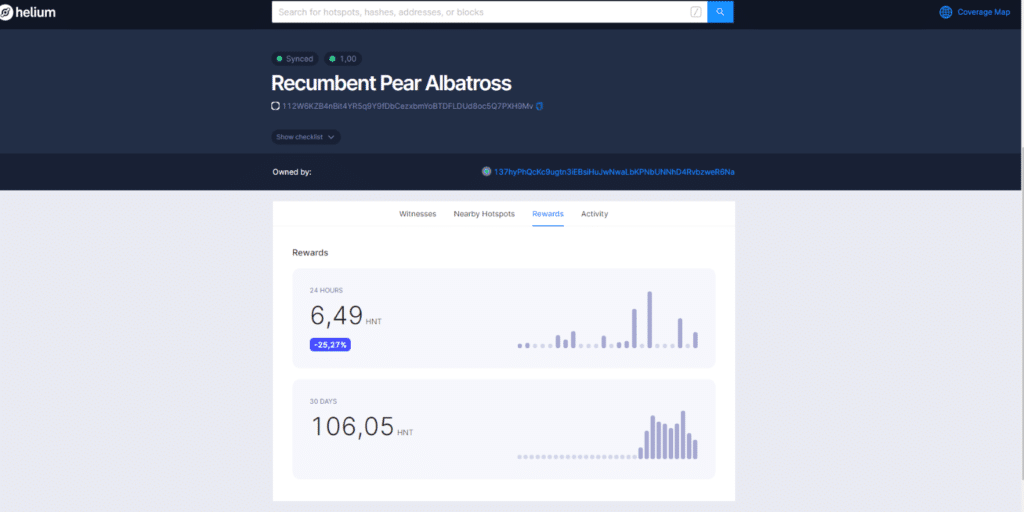The image size is (1024, 512).
Task: Click the tallest bar in the 24 hours chart
Action: point(649,320)
